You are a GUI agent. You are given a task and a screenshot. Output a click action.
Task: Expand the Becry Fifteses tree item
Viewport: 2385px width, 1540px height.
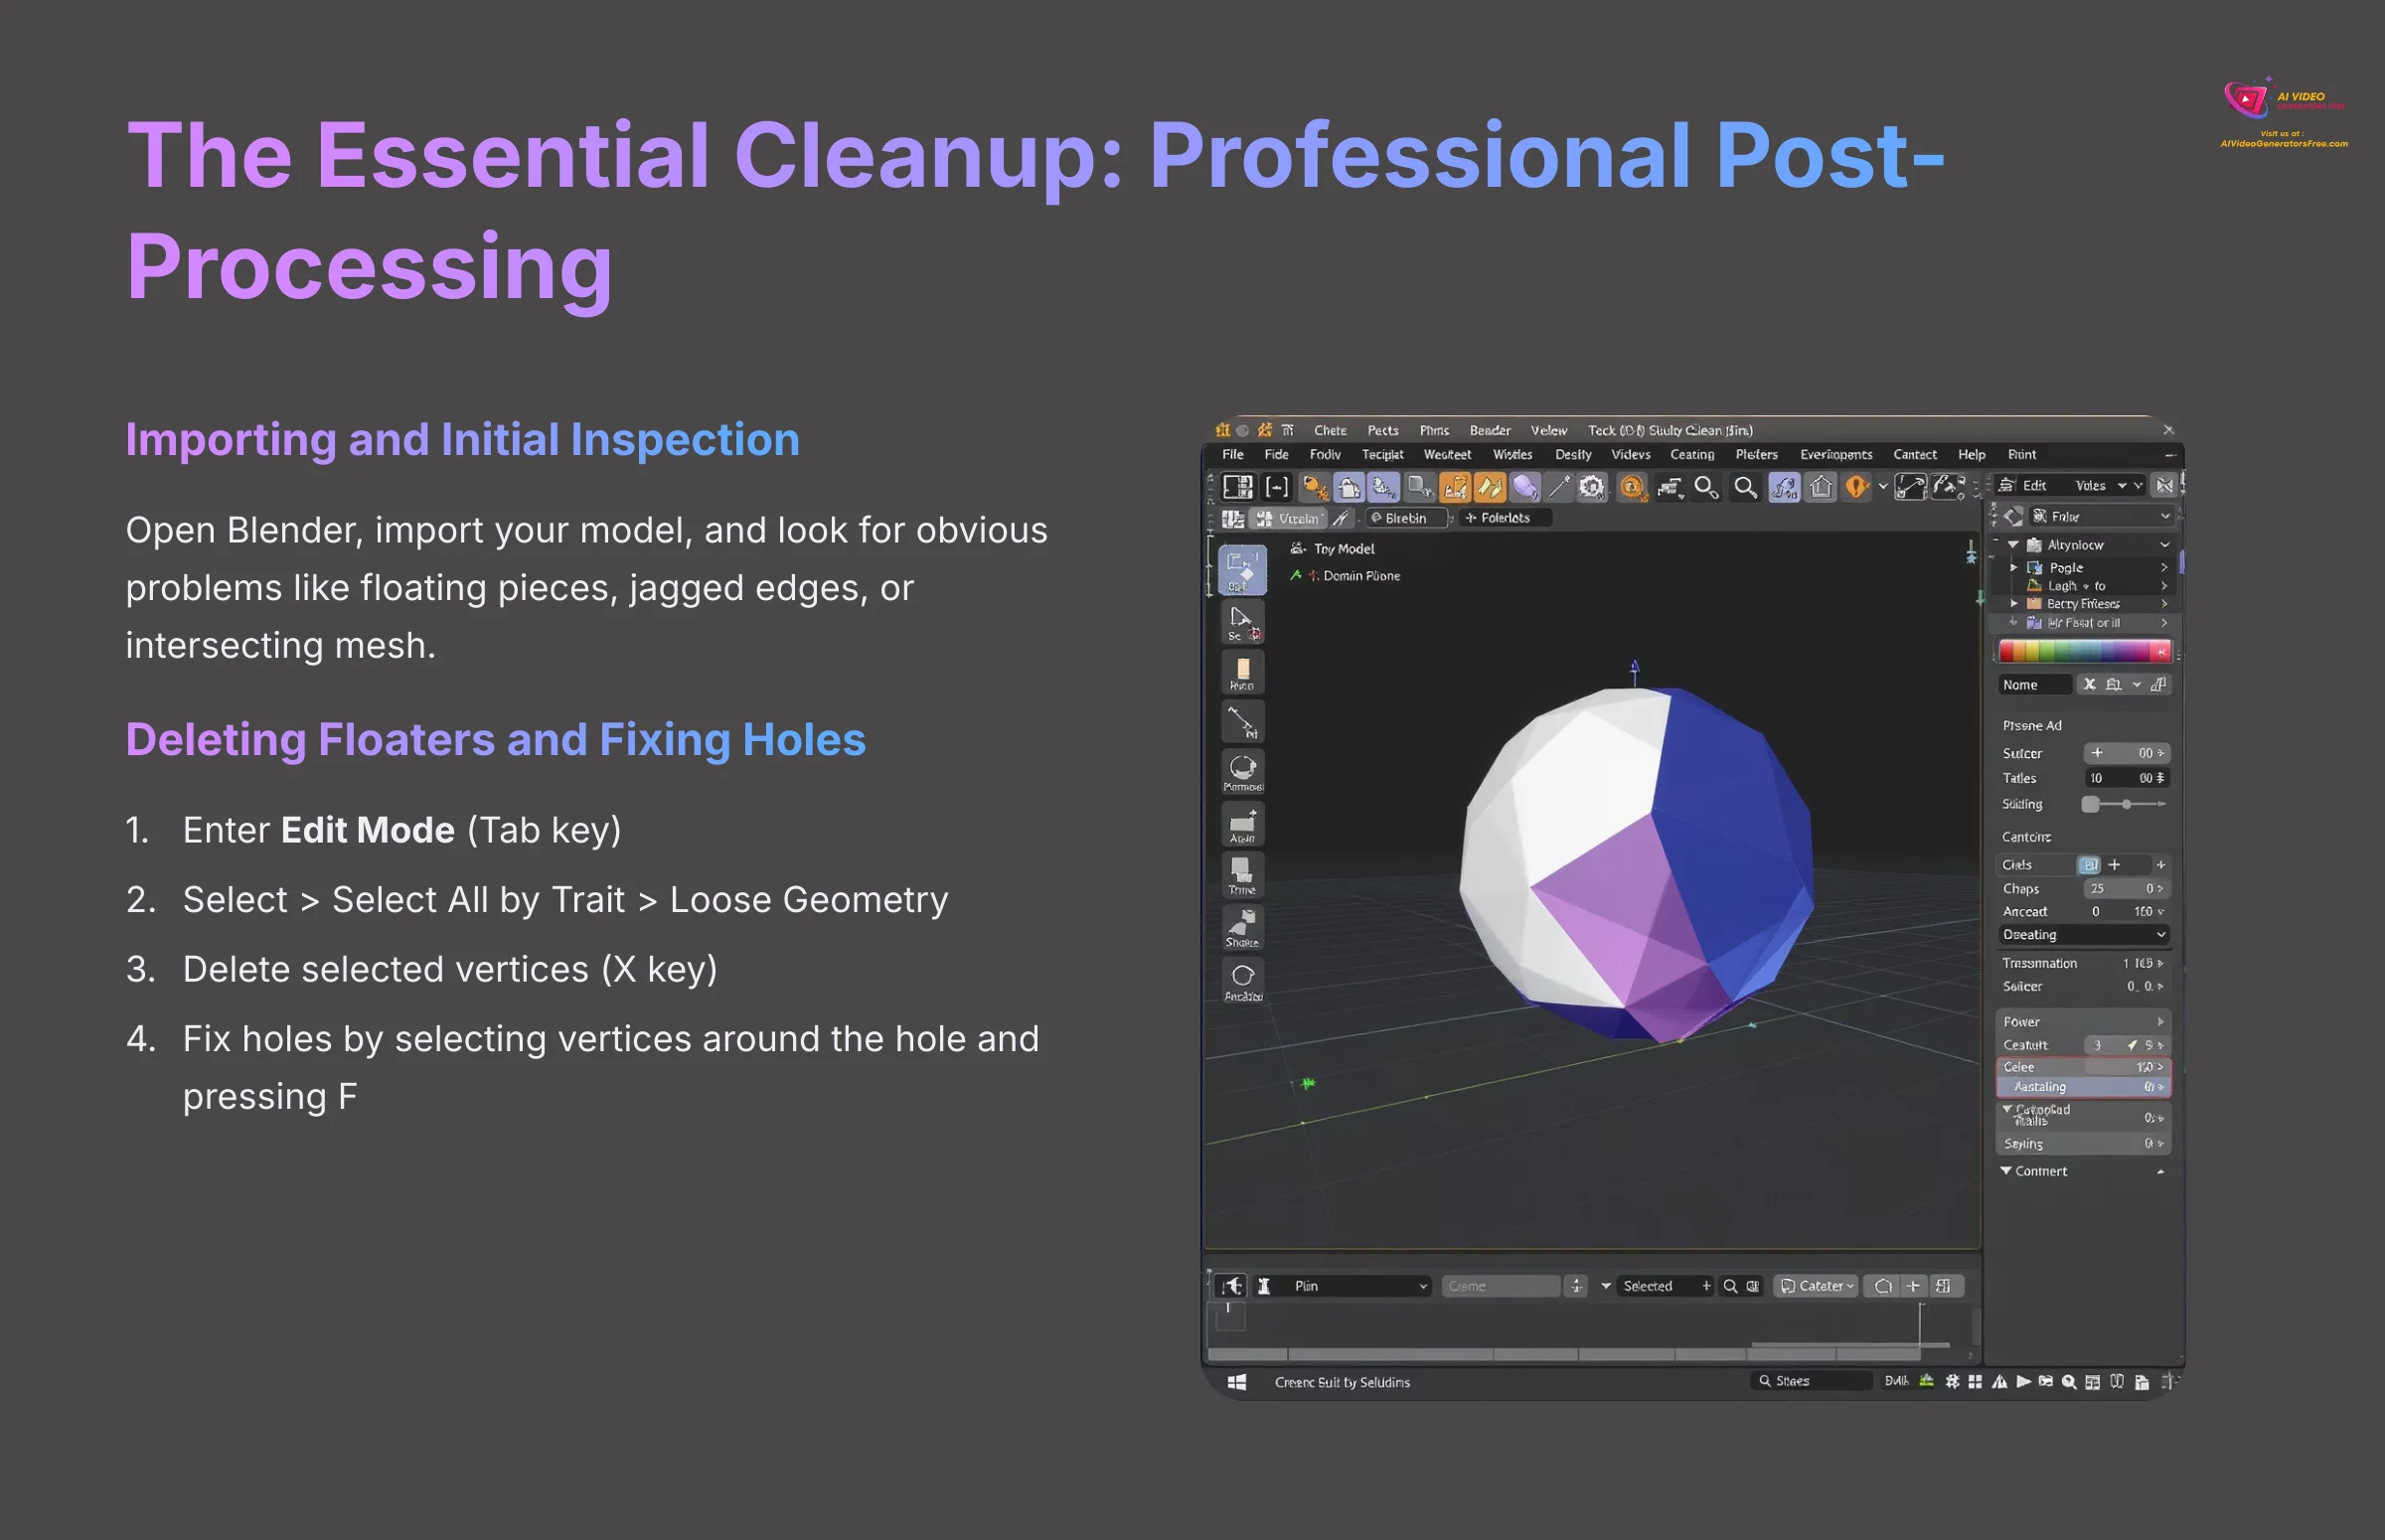[x=2014, y=603]
